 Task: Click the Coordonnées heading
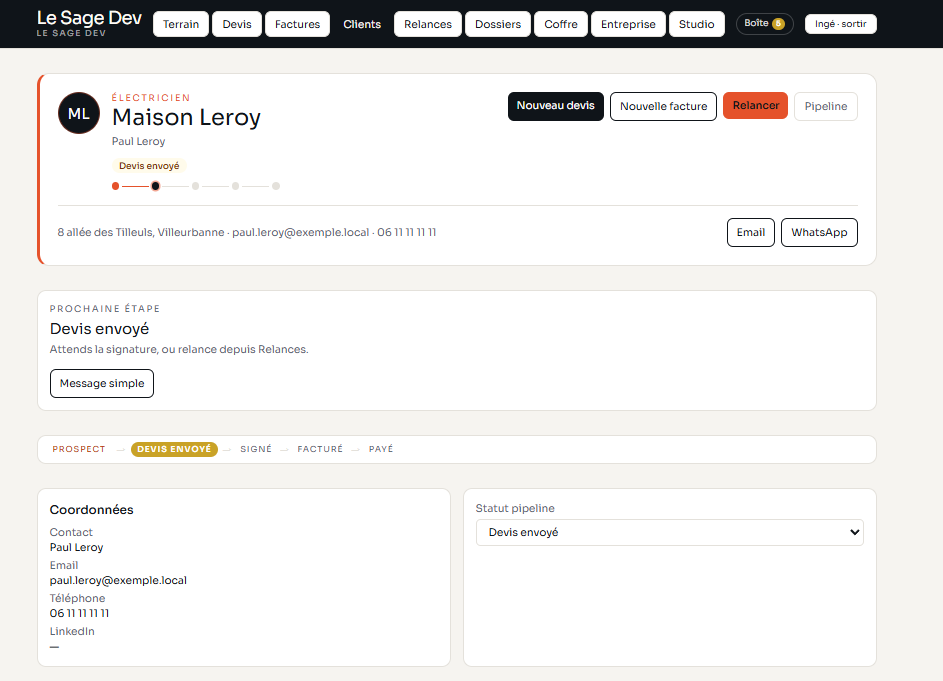(x=91, y=510)
